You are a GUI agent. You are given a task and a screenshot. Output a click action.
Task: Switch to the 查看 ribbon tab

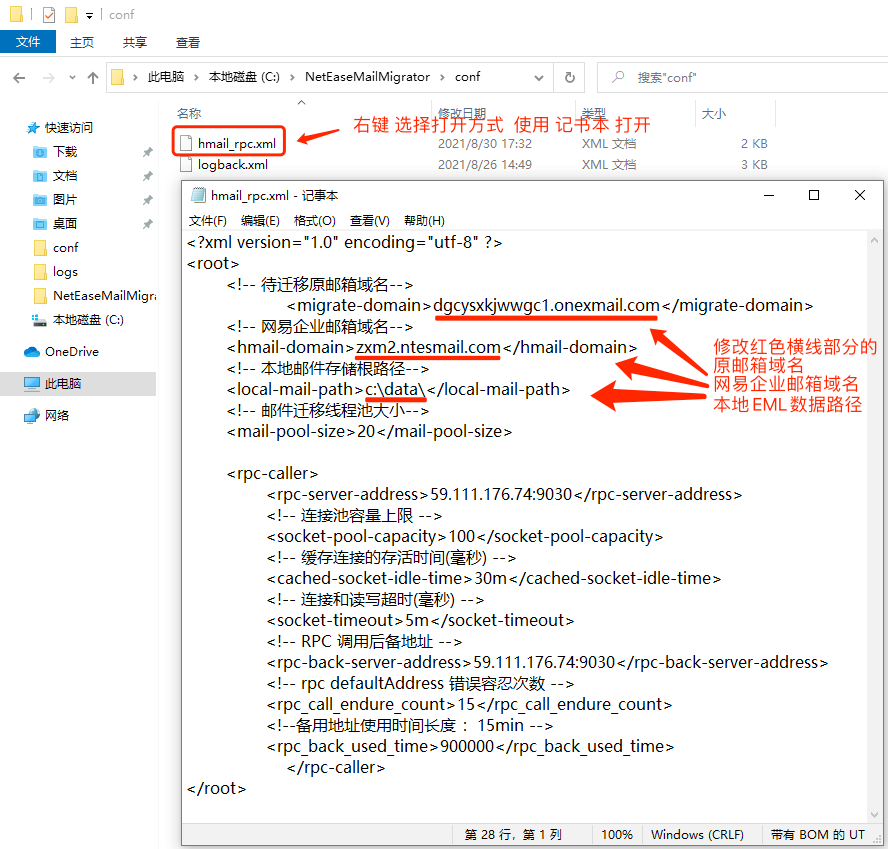(188, 42)
